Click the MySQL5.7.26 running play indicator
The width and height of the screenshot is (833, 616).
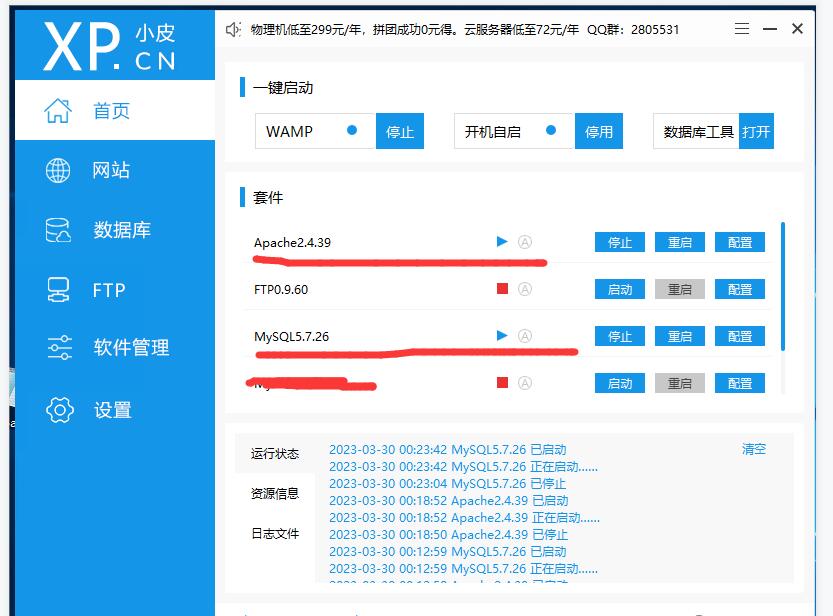502,336
